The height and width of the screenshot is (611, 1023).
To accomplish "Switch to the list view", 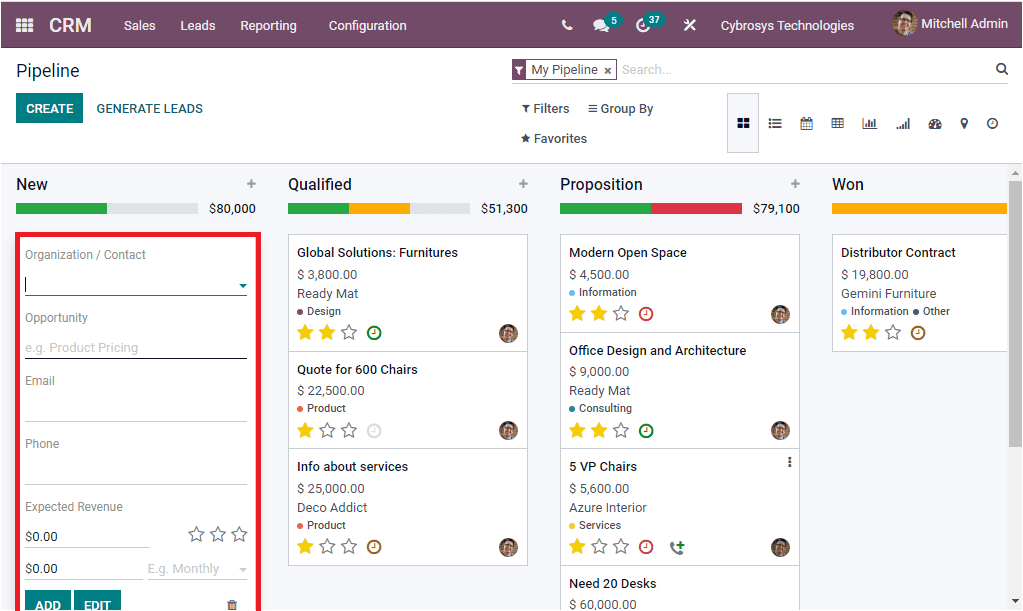I will (775, 122).
